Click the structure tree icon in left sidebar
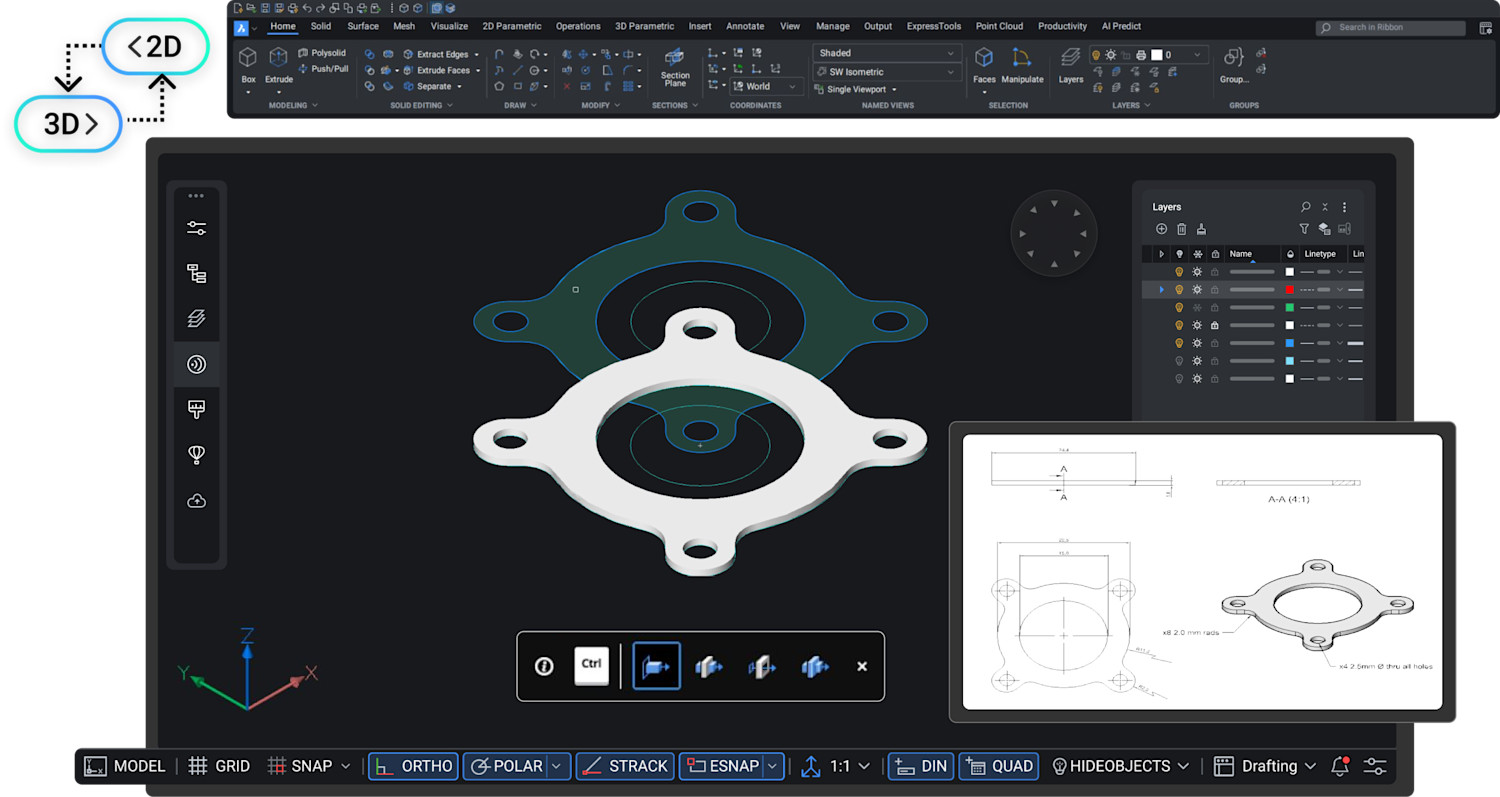The image size is (1500, 797). click(196, 273)
